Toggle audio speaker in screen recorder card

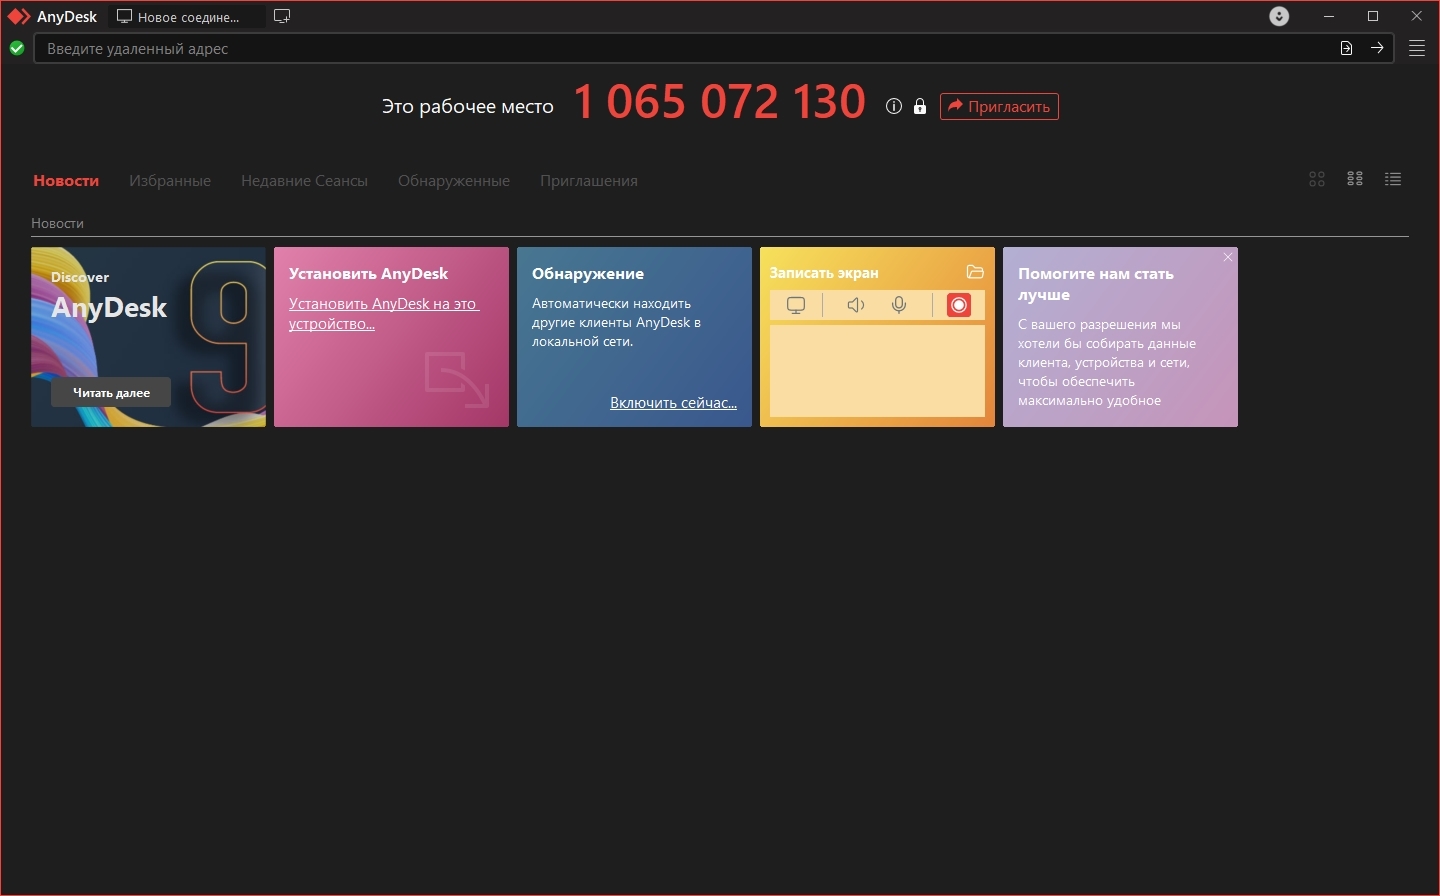coord(855,305)
